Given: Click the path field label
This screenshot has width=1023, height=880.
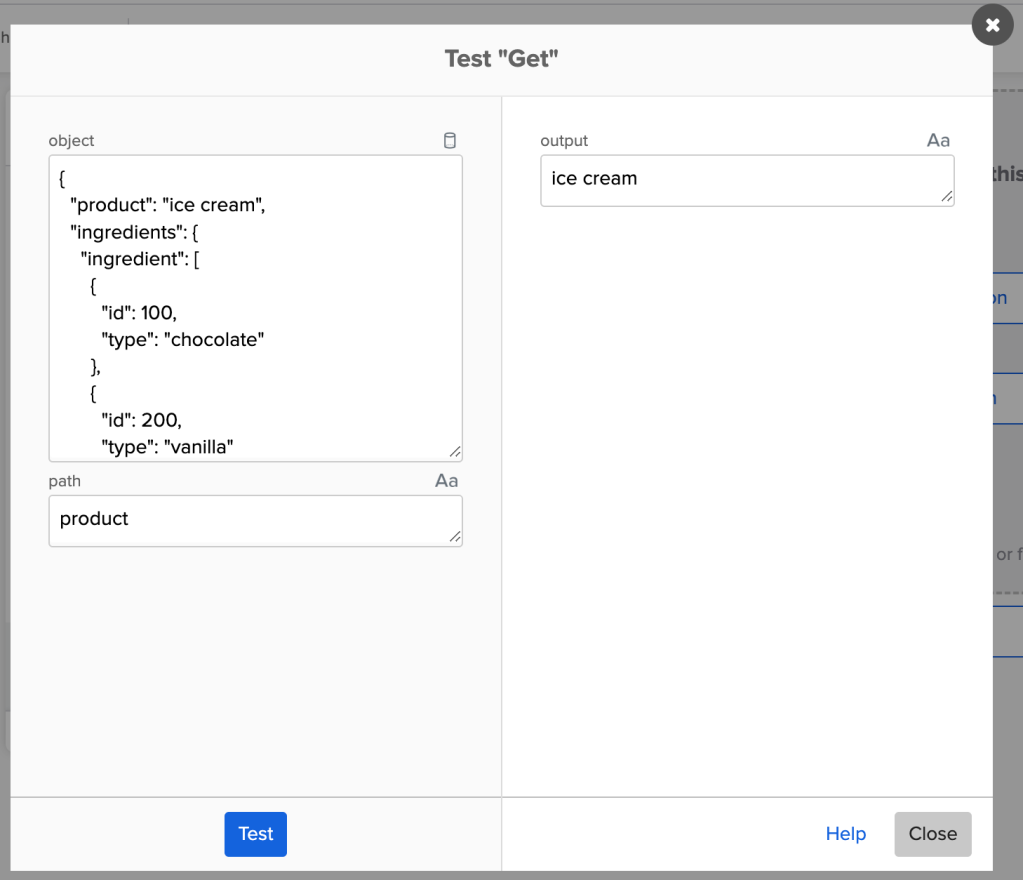Looking at the screenshot, I should tap(64, 481).
